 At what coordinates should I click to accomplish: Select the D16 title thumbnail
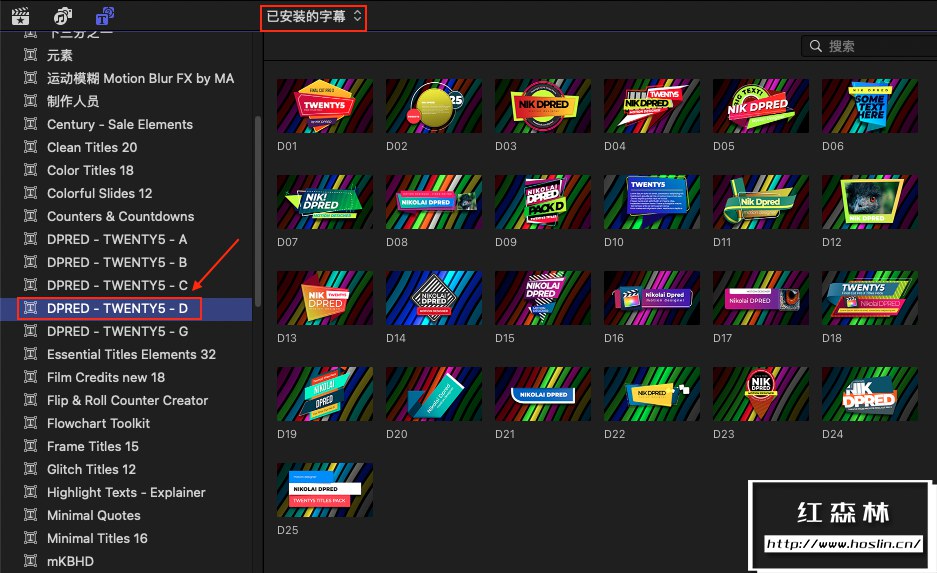point(652,298)
